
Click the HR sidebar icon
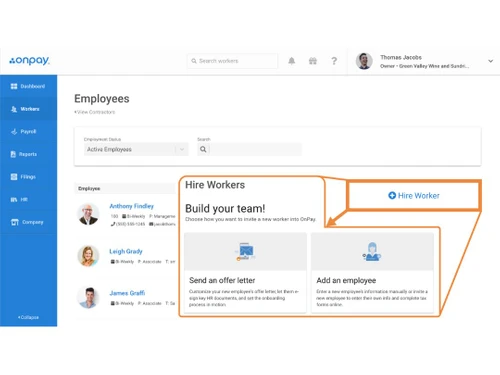(14, 200)
